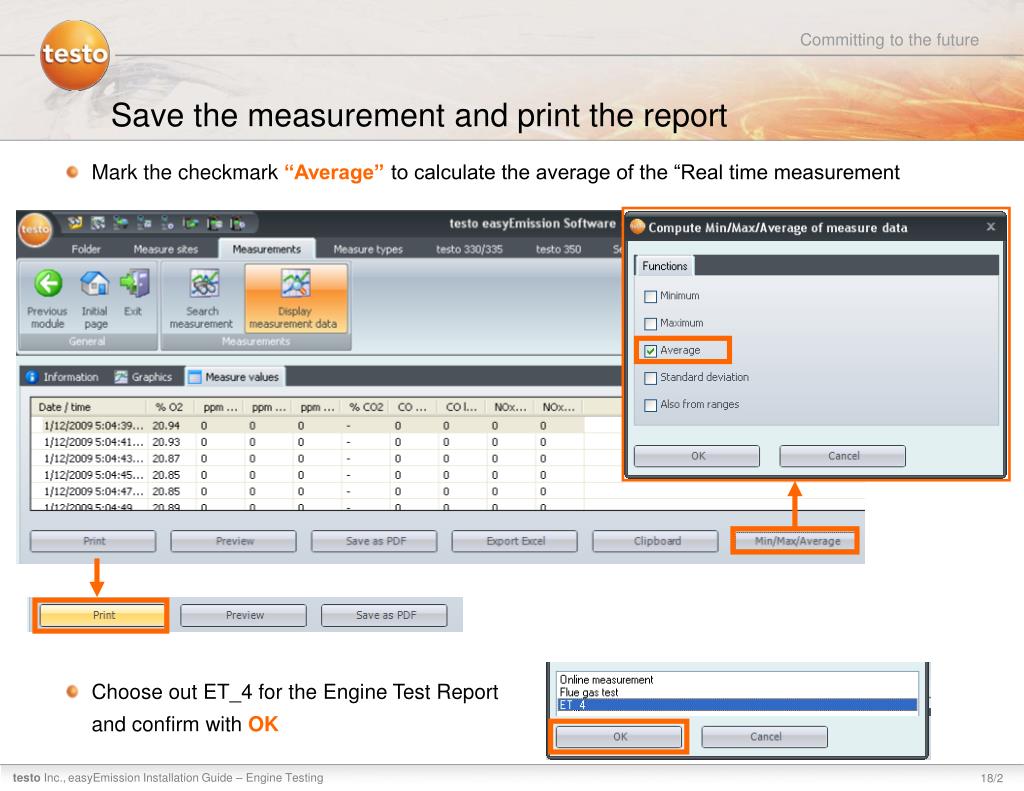This screenshot has height=791, width=1024.
Task: Open the testo orb application menu
Action: pyautogui.click(x=35, y=229)
